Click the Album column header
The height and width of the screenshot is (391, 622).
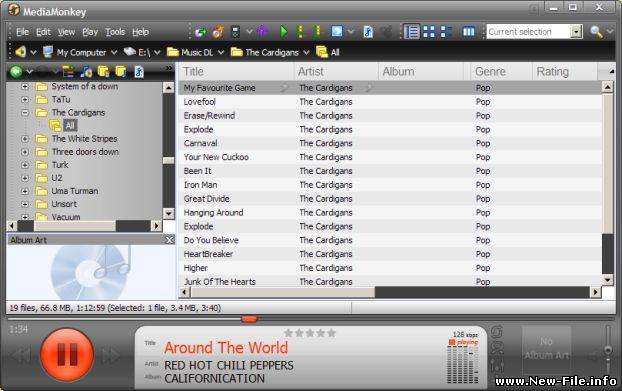point(421,71)
